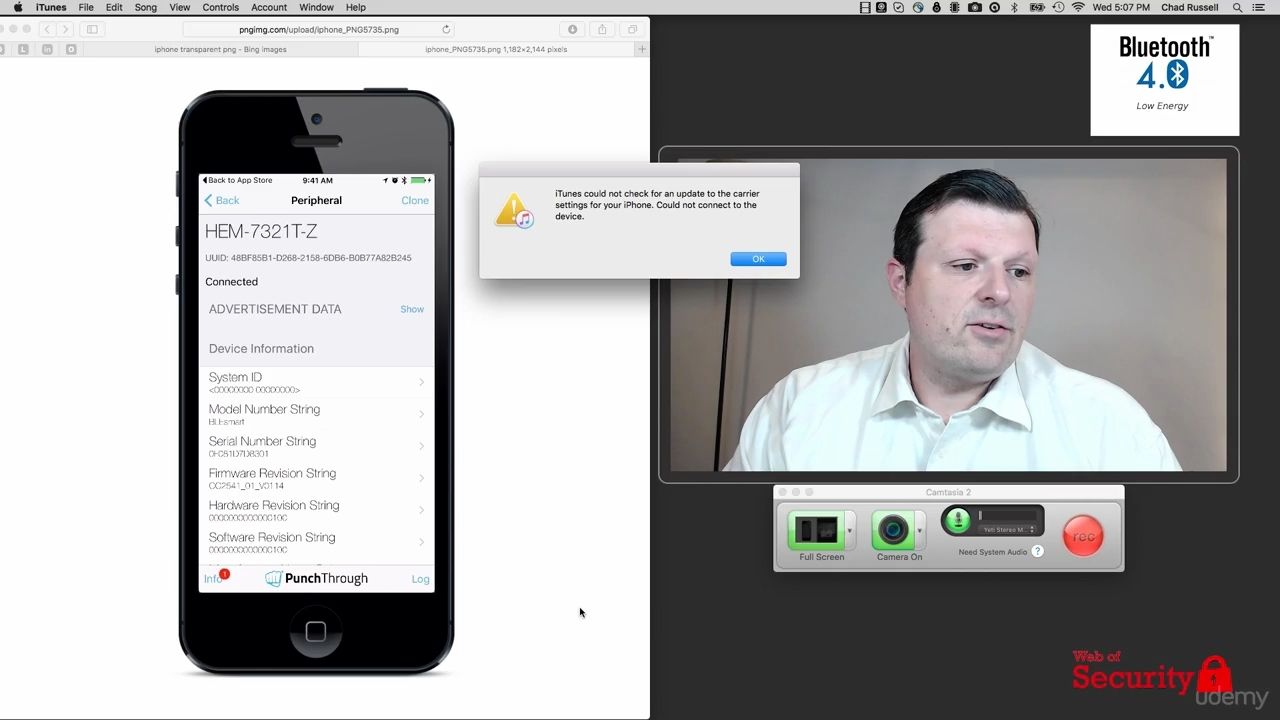The image size is (1280, 720).
Task: Click the HEM-7321T-Z device name text
Action: (261, 231)
